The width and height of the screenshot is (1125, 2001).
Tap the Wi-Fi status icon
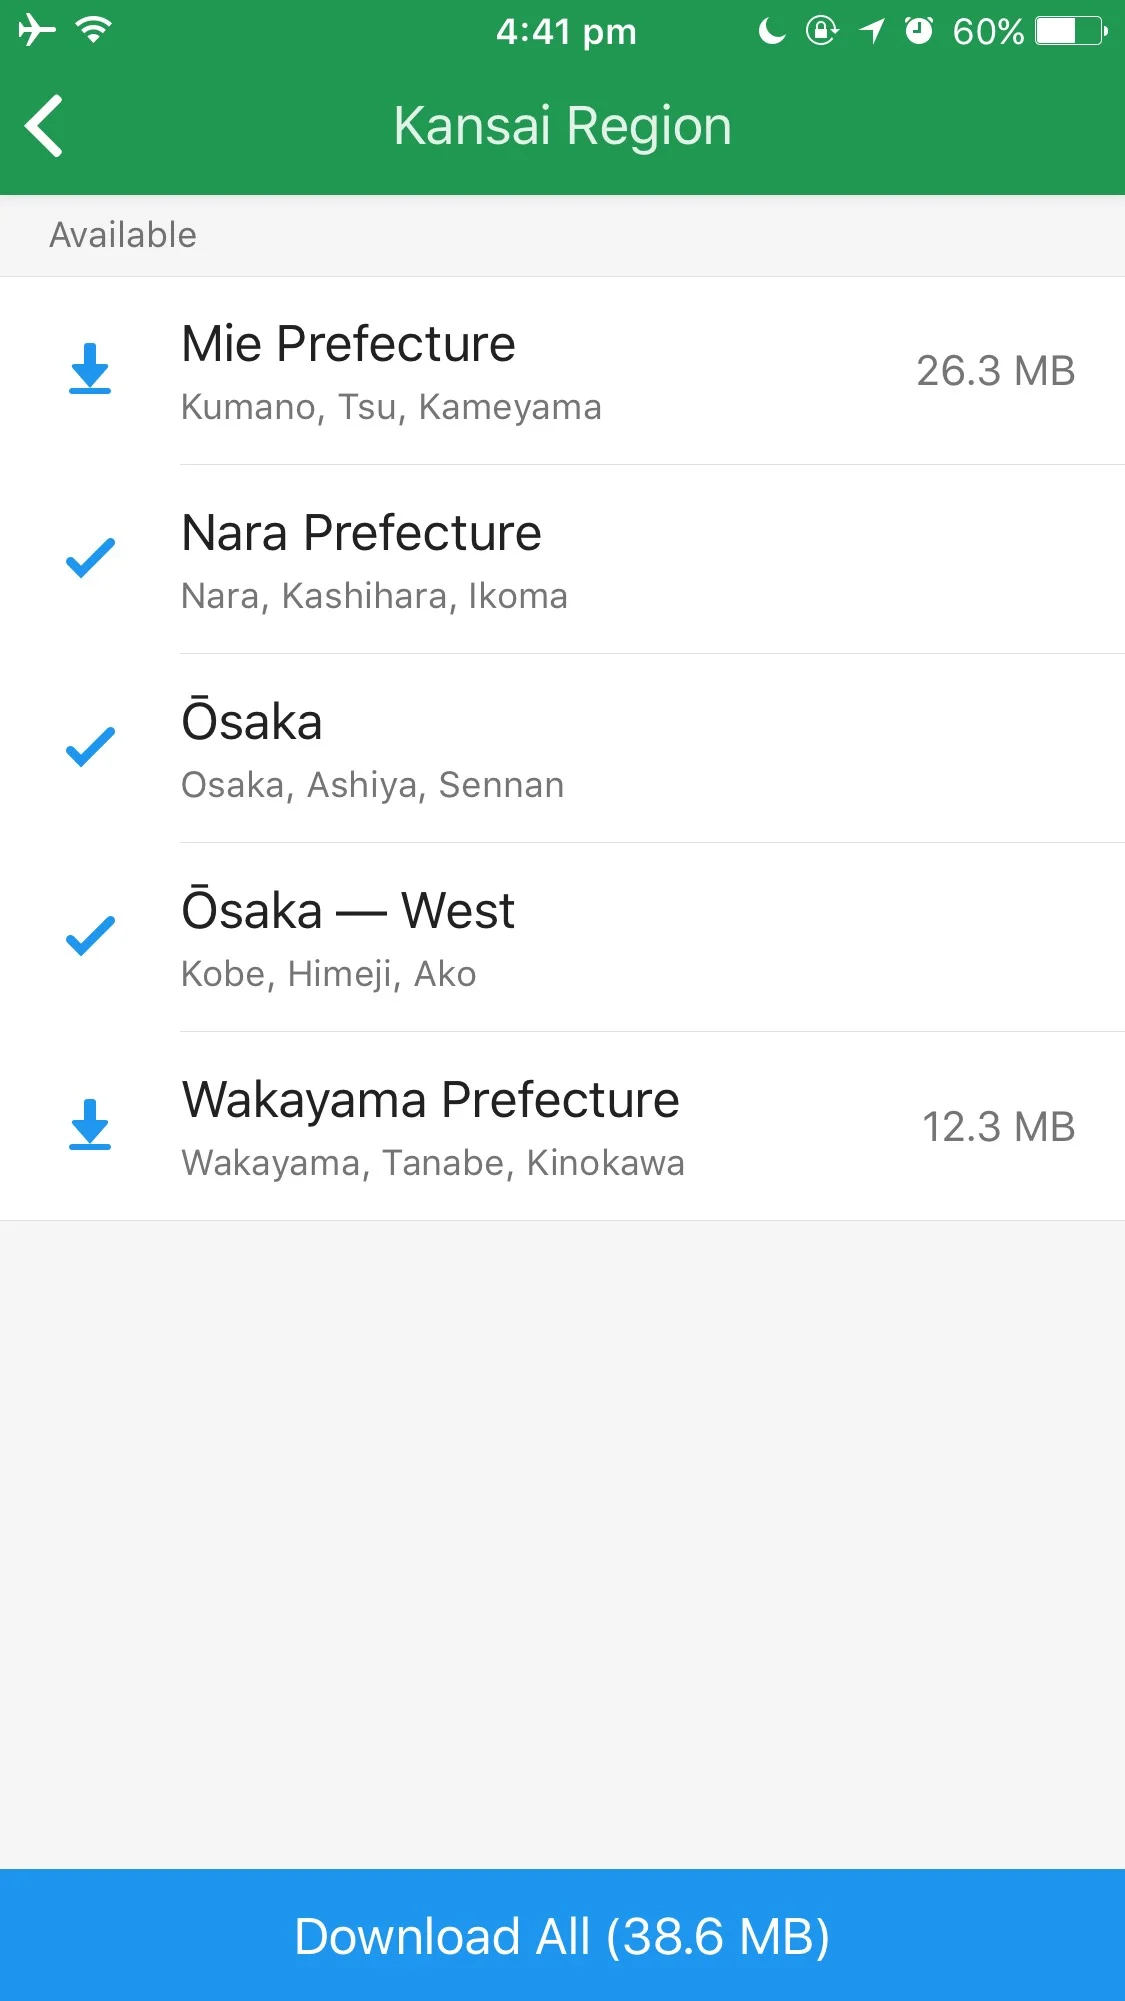[93, 31]
